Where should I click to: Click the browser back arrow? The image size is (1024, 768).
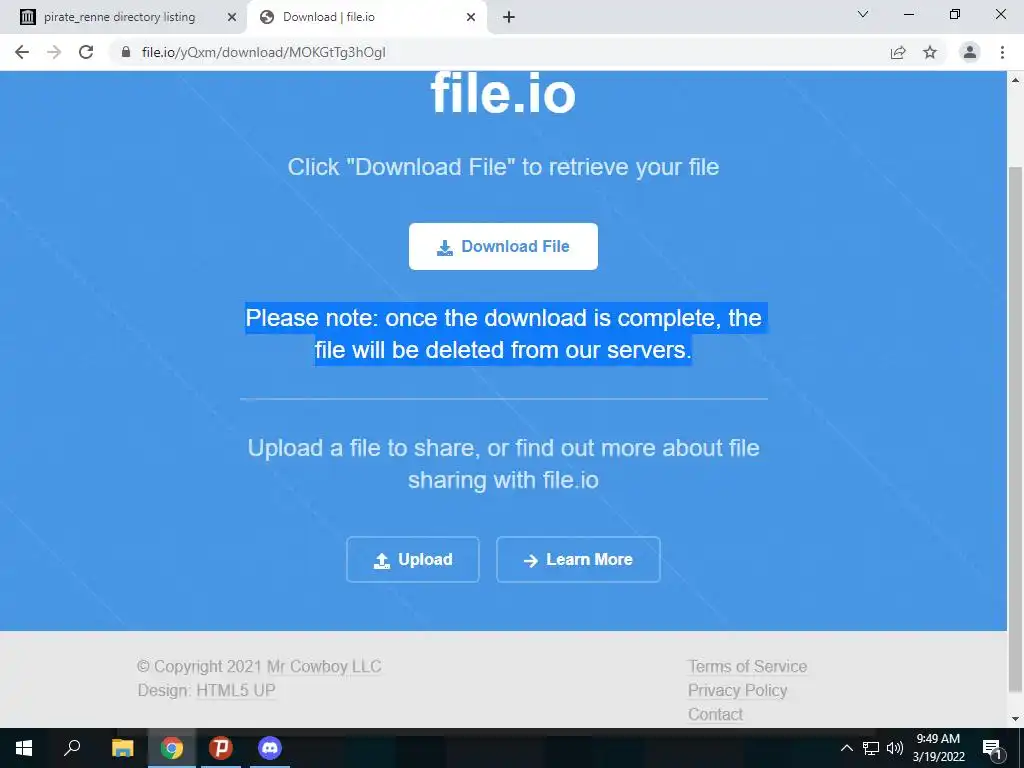point(22,52)
